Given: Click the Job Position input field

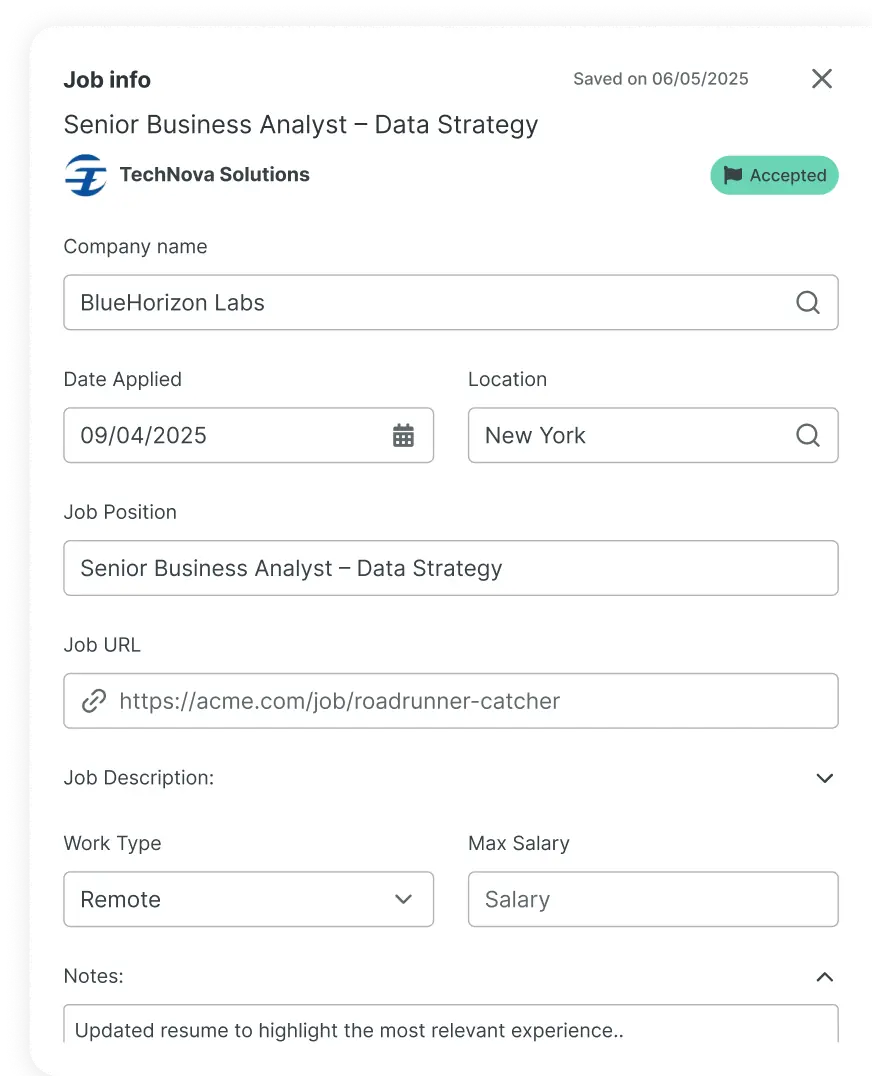Looking at the screenshot, I should [x=450, y=568].
